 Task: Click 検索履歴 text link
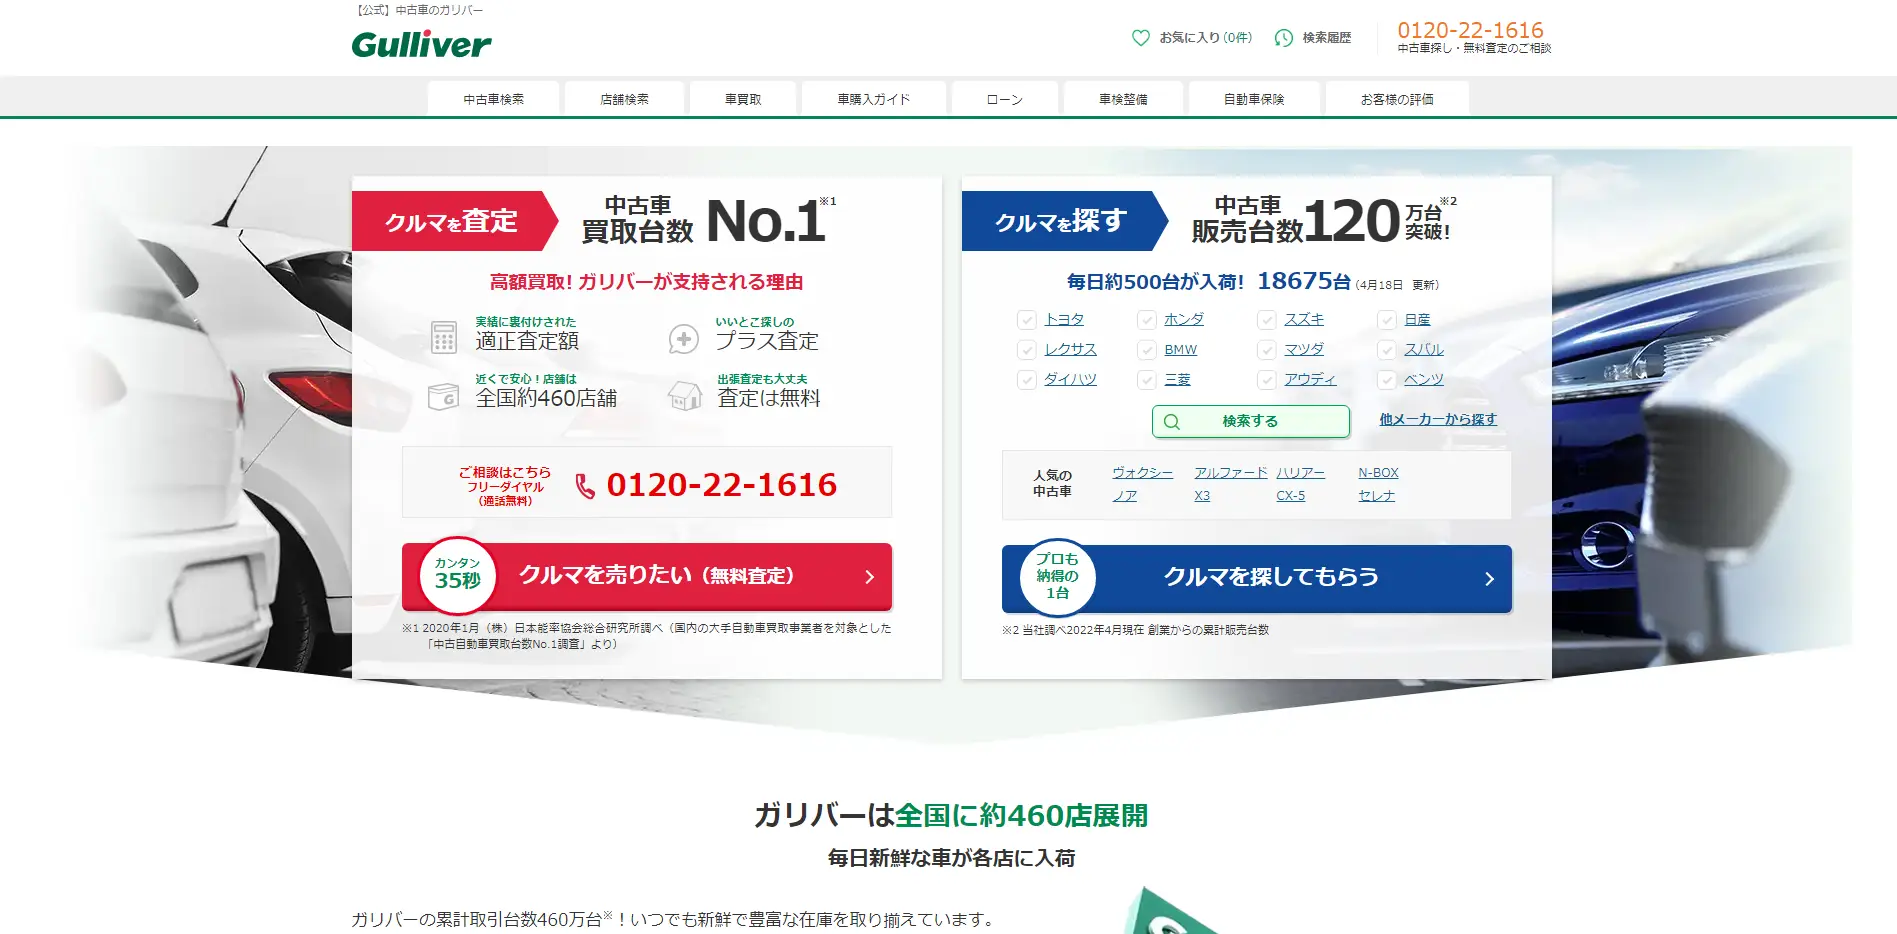tap(1326, 38)
